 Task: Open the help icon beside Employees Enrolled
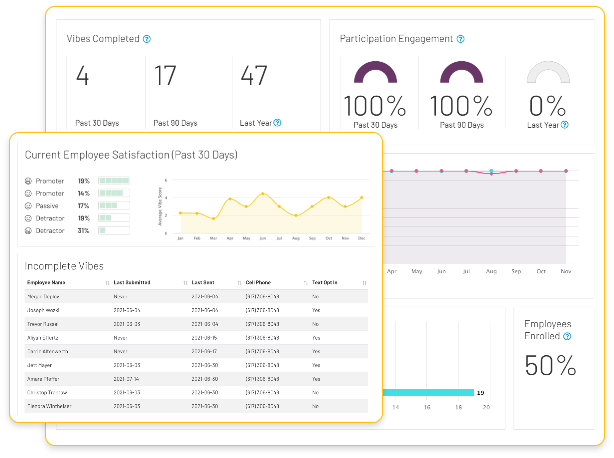coord(567,336)
